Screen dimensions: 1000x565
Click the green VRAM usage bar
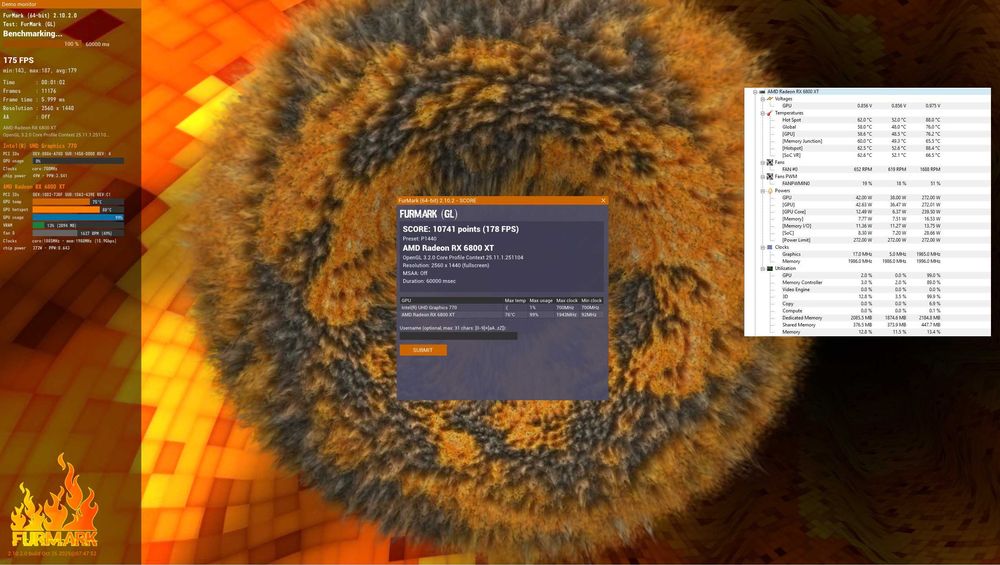coord(78,225)
